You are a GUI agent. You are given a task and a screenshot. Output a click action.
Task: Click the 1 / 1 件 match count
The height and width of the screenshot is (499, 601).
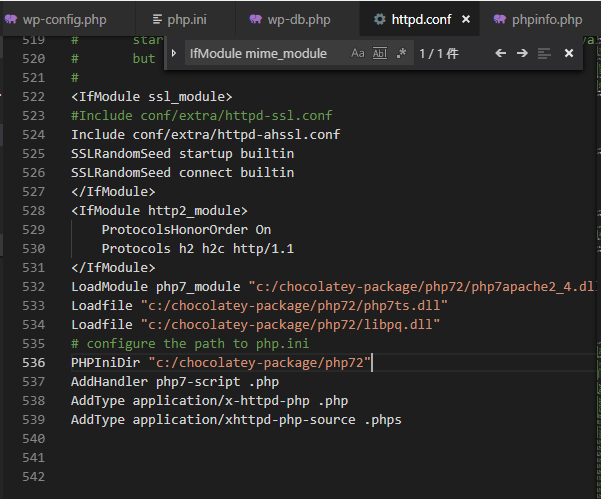click(x=438, y=53)
